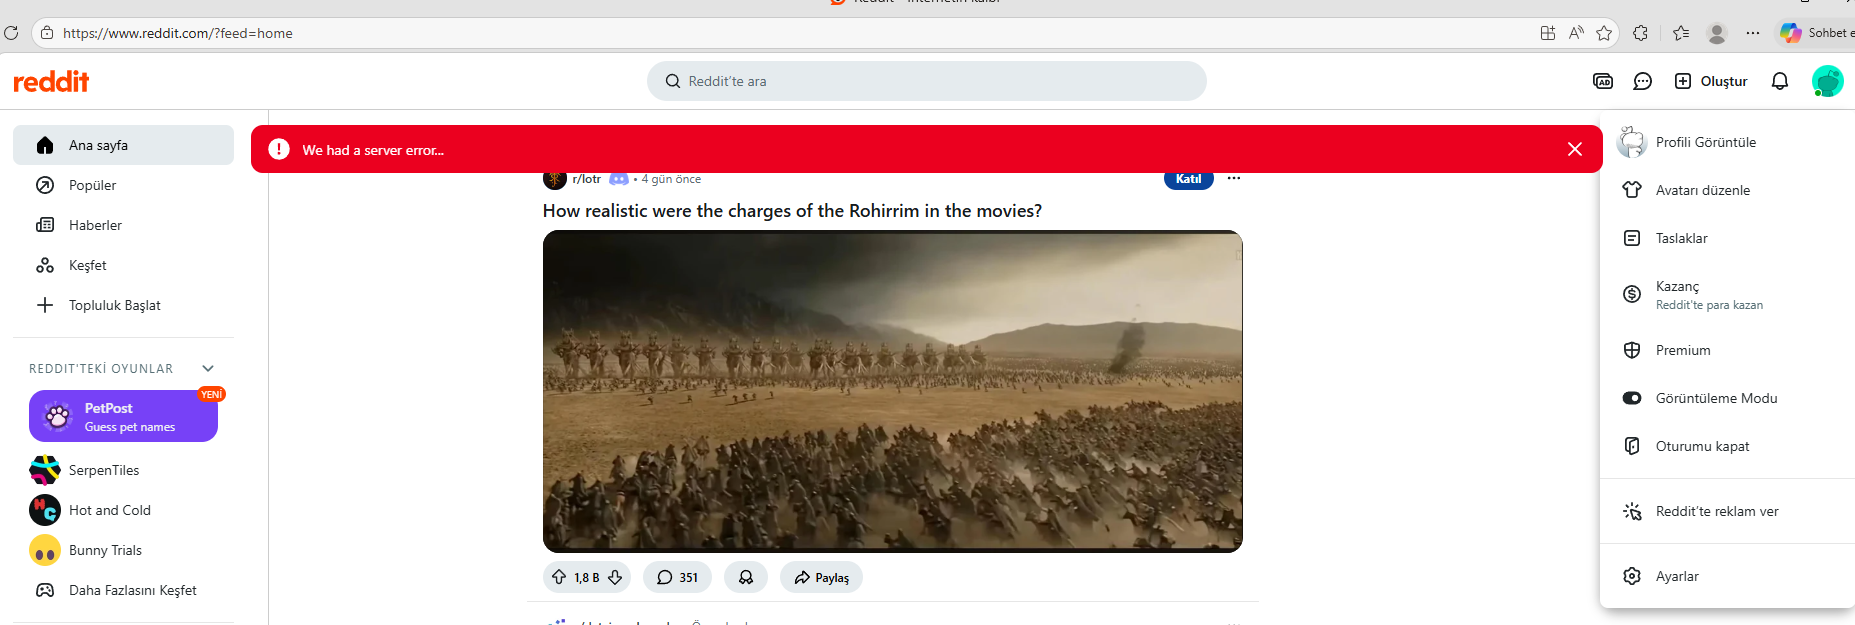The width and height of the screenshot is (1855, 625).
Task: Click the browser profile icon
Action: tap(1717, 33)
